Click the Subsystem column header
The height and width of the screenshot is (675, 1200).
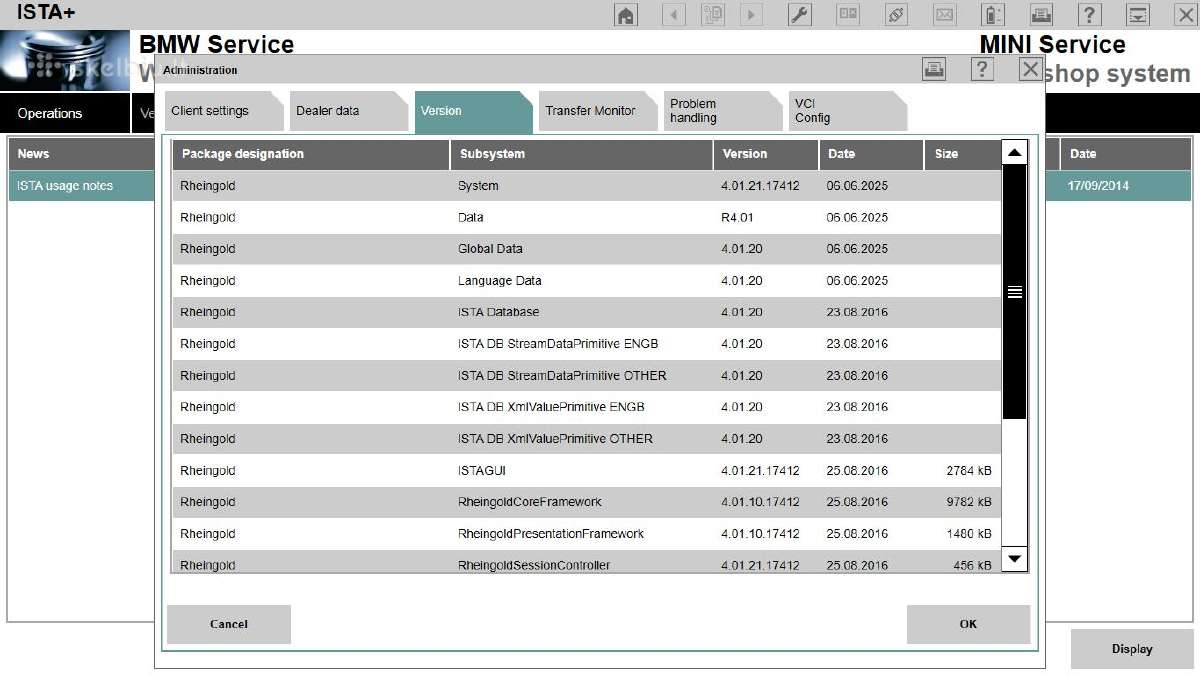[x=582, y=154]
